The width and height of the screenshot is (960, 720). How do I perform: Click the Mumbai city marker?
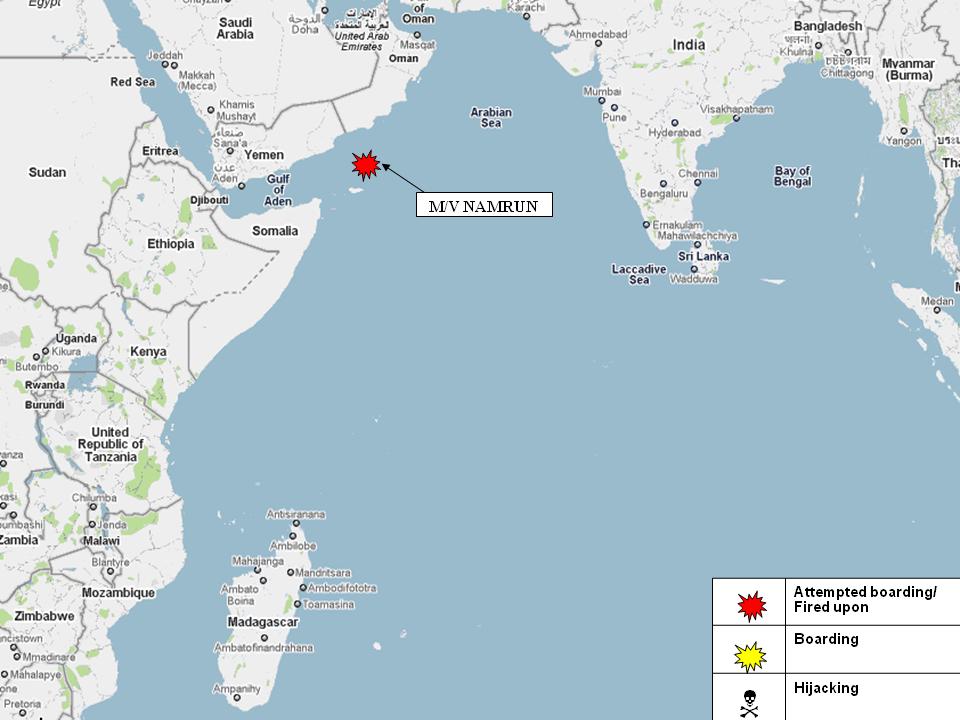601,100
